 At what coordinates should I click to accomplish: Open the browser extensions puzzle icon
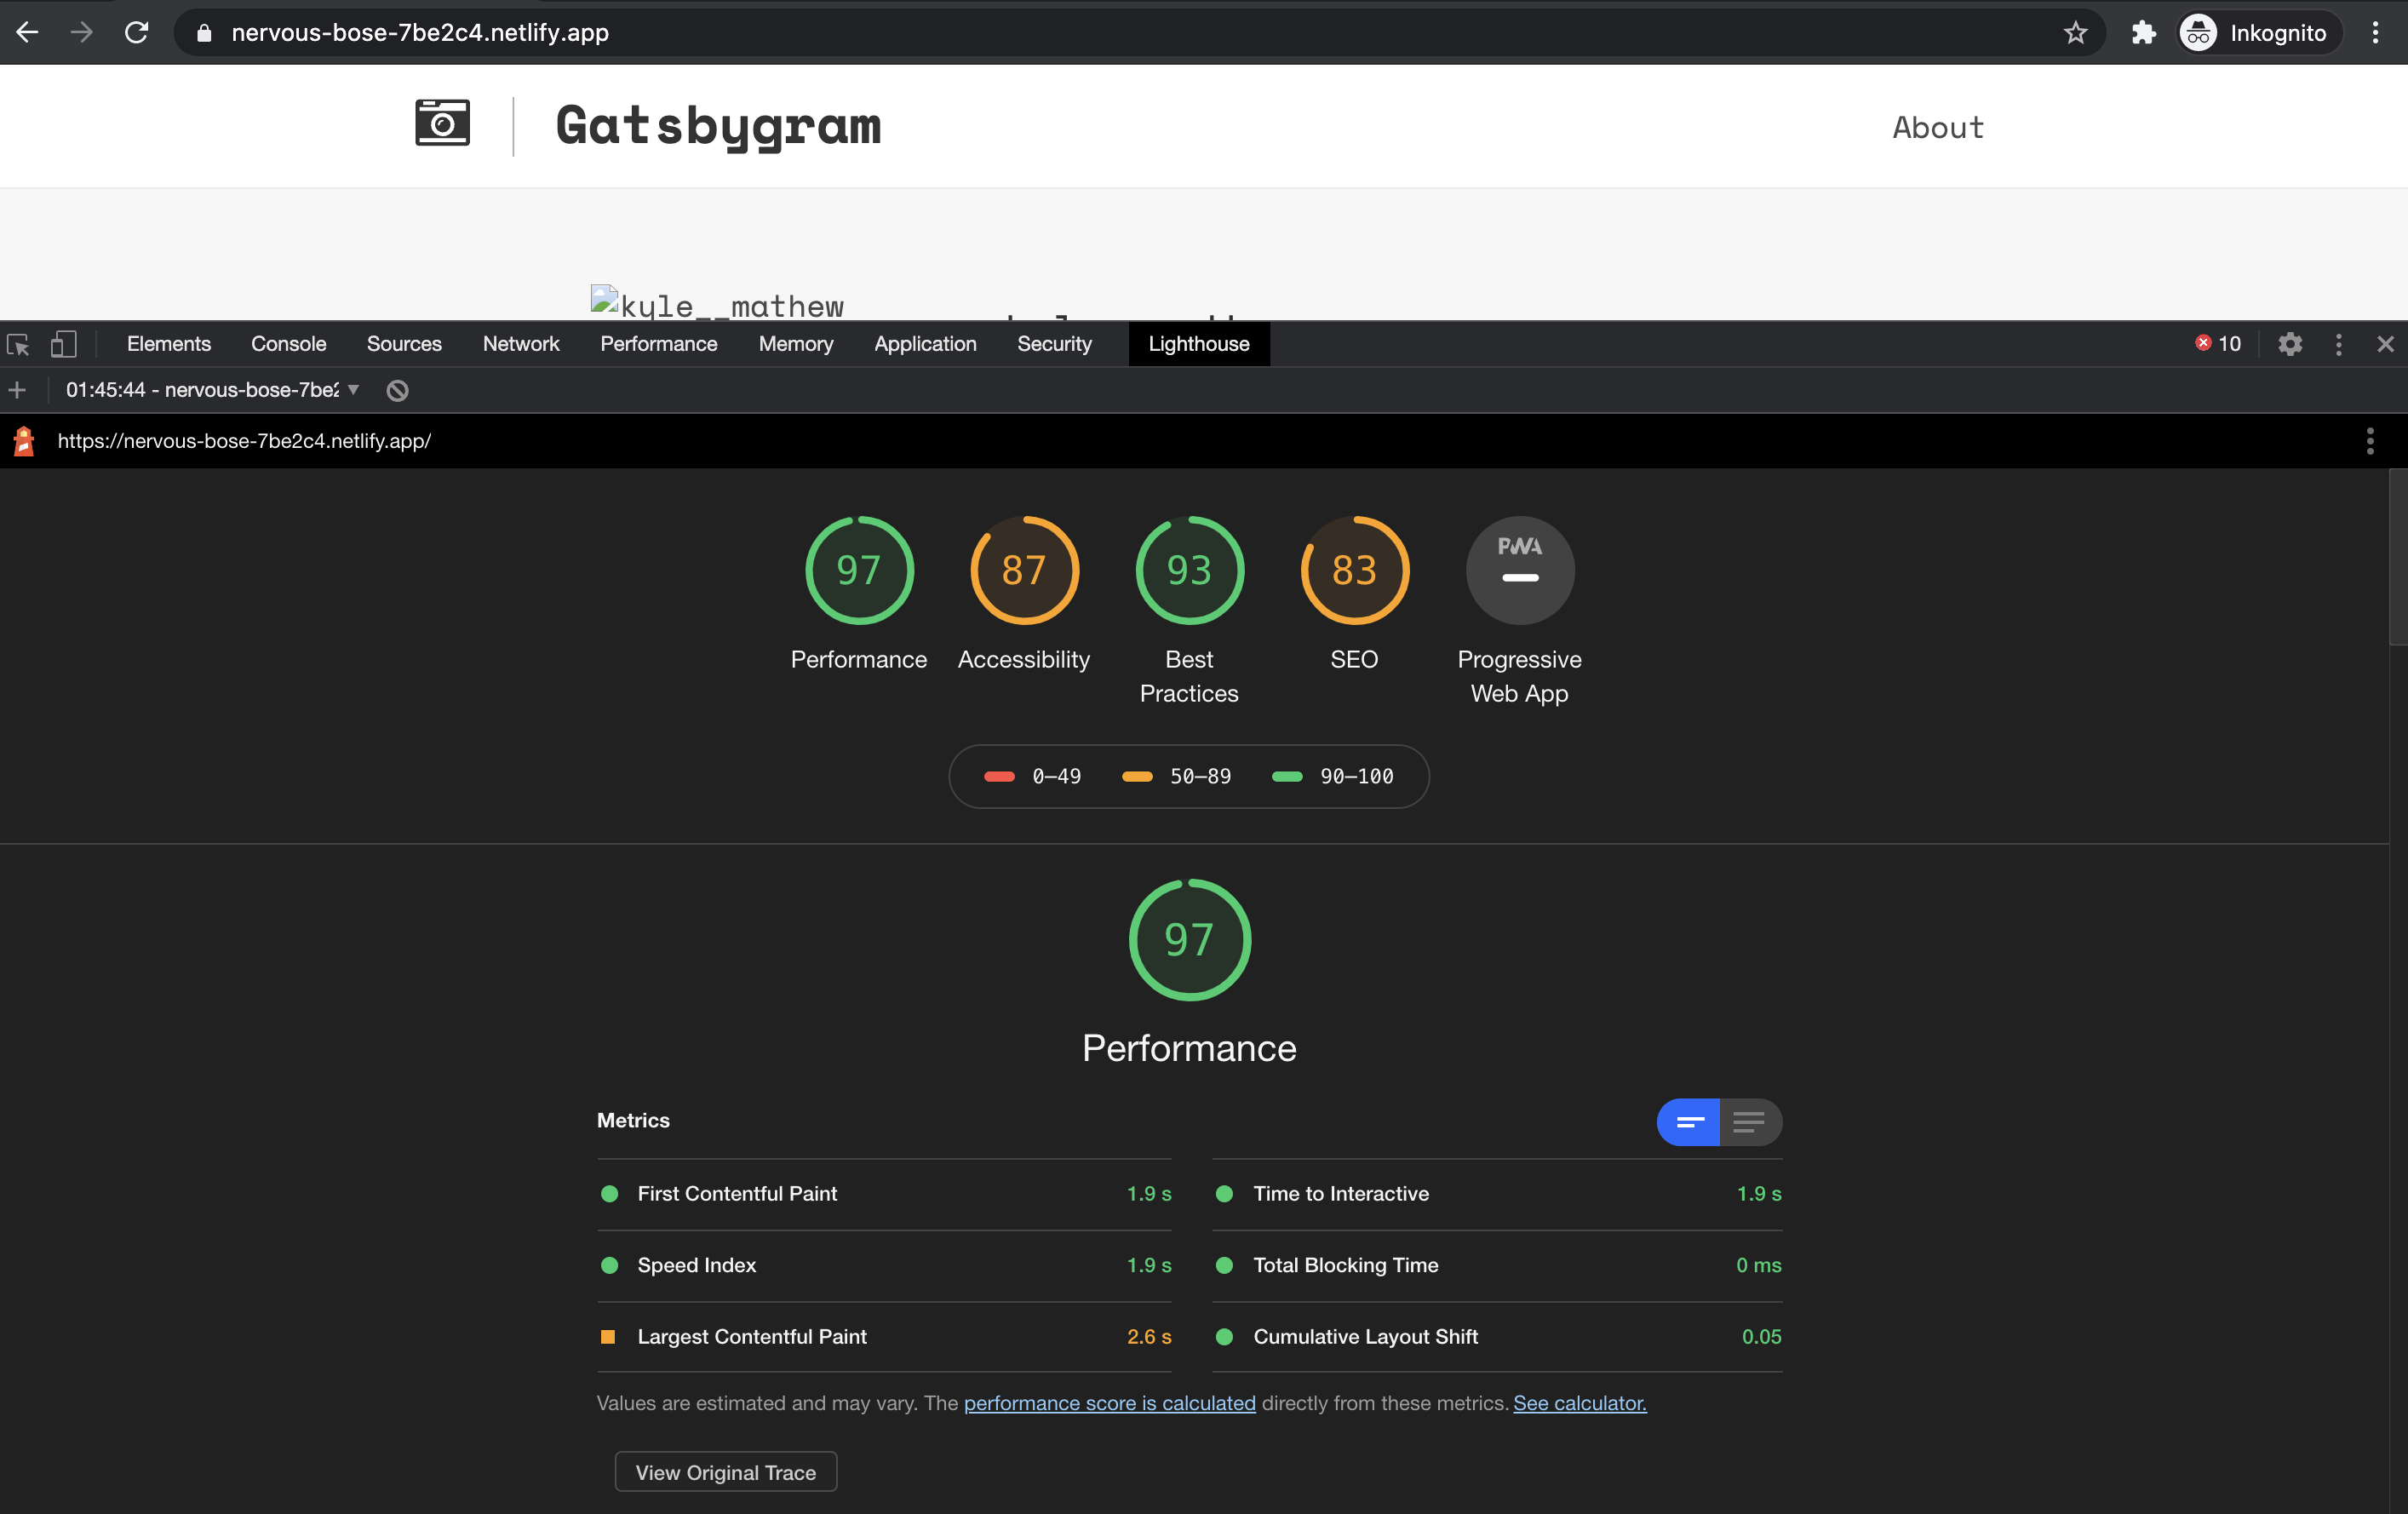2144,32
